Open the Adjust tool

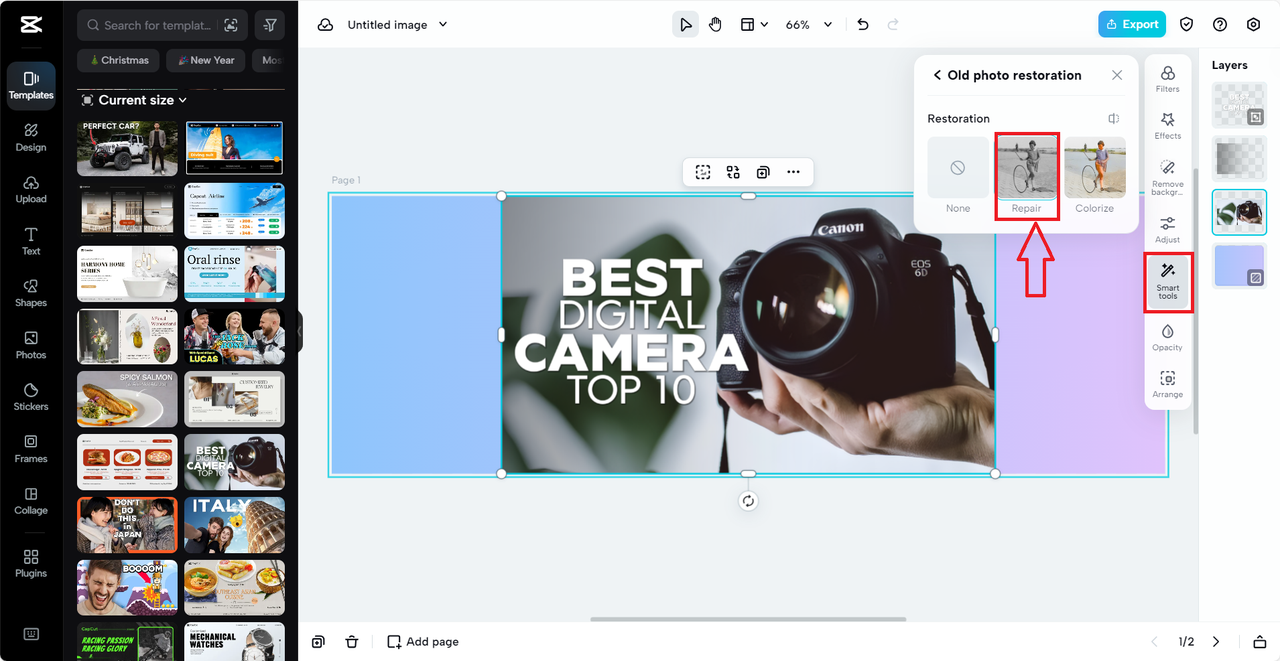pos(1167,230)
